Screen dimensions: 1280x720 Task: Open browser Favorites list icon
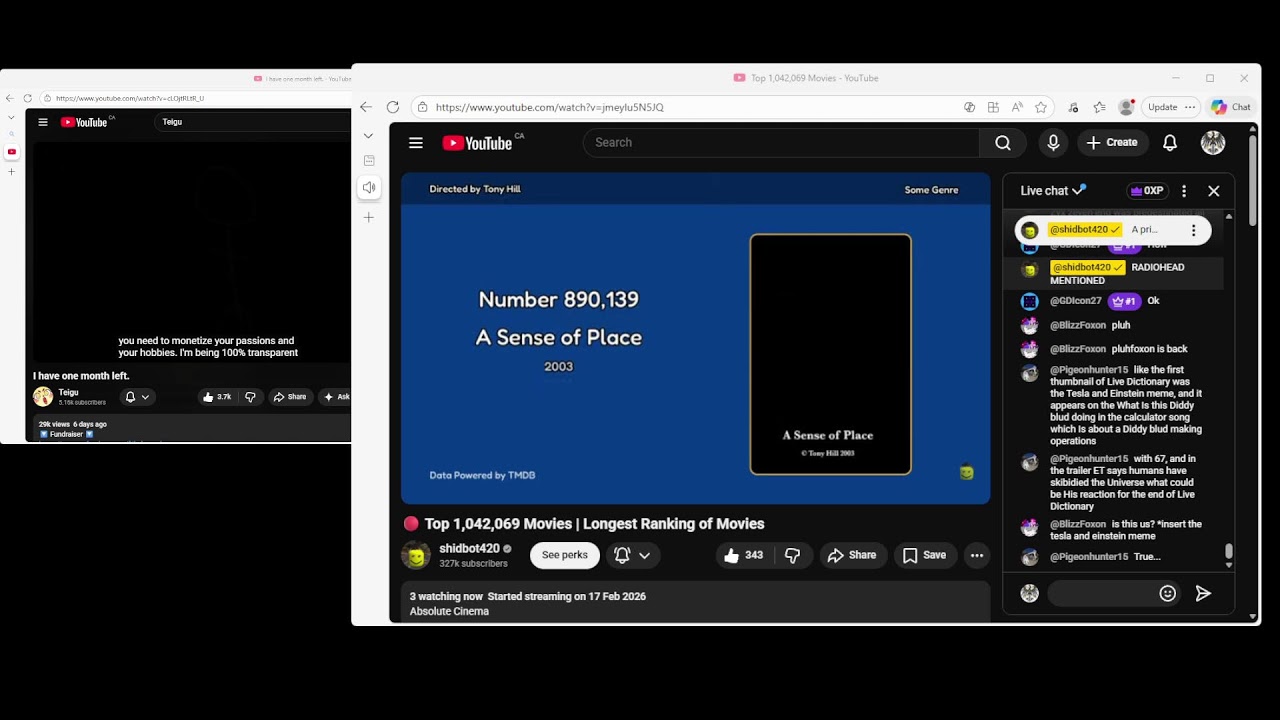tap(1099, 107)
